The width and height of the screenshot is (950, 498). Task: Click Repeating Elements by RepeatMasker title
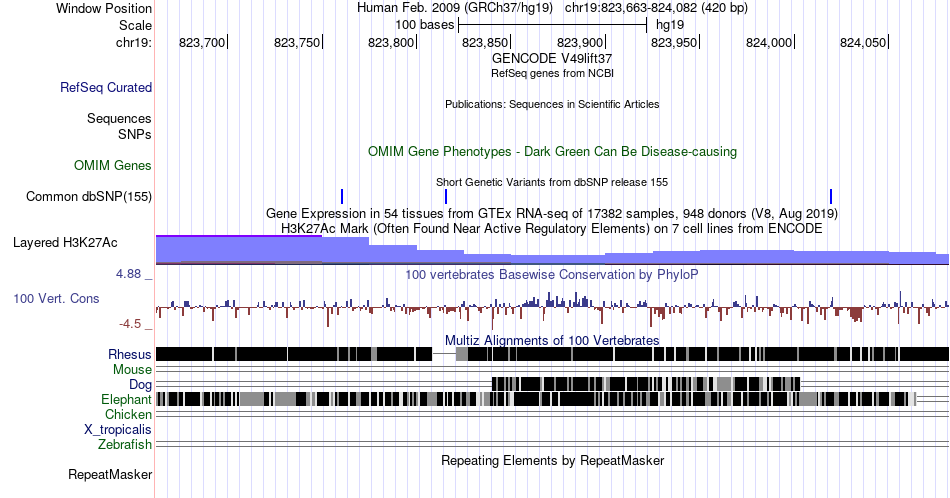[x=552, y=460]
